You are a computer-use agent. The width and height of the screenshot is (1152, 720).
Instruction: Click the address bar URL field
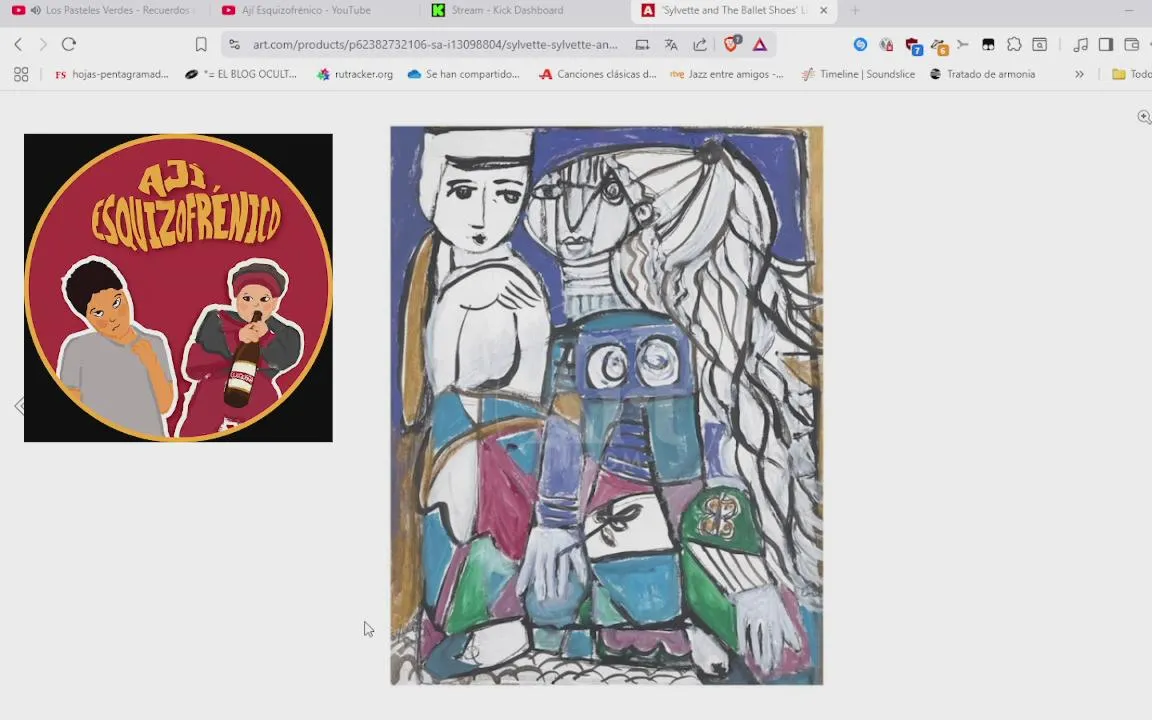[x=435, y=45]
